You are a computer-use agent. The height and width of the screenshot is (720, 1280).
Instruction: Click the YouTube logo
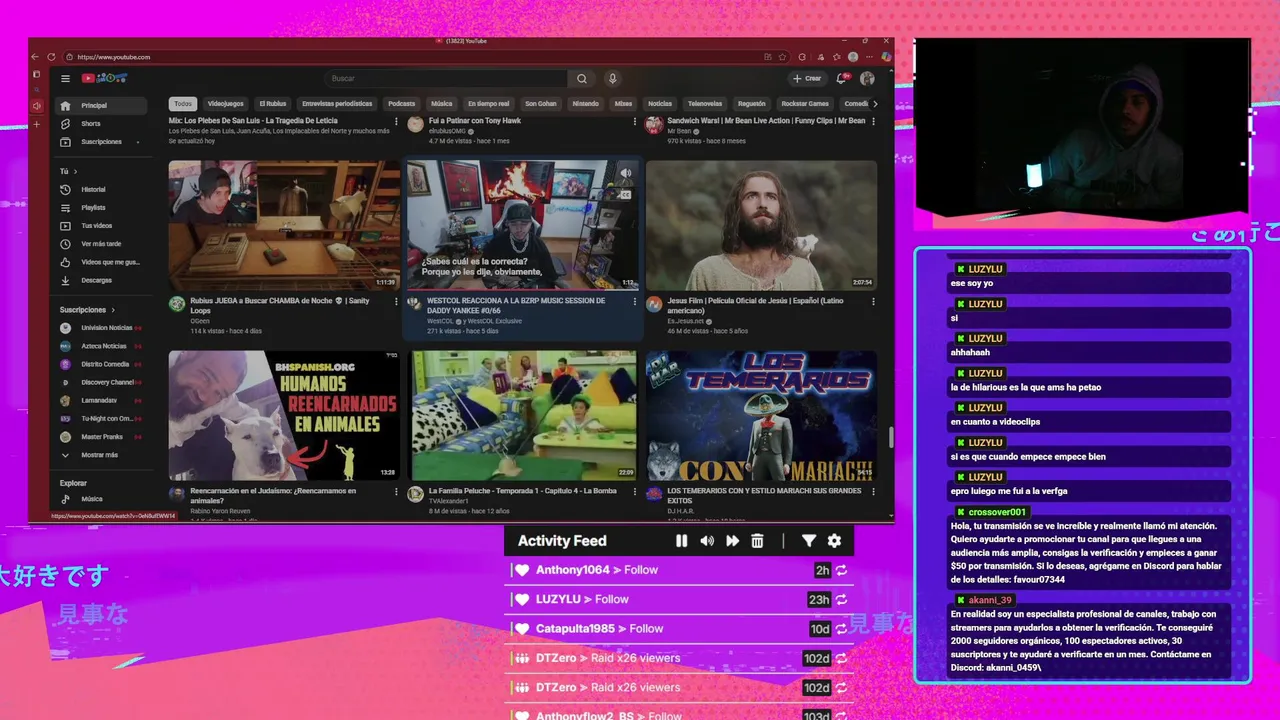click(104, 78)
